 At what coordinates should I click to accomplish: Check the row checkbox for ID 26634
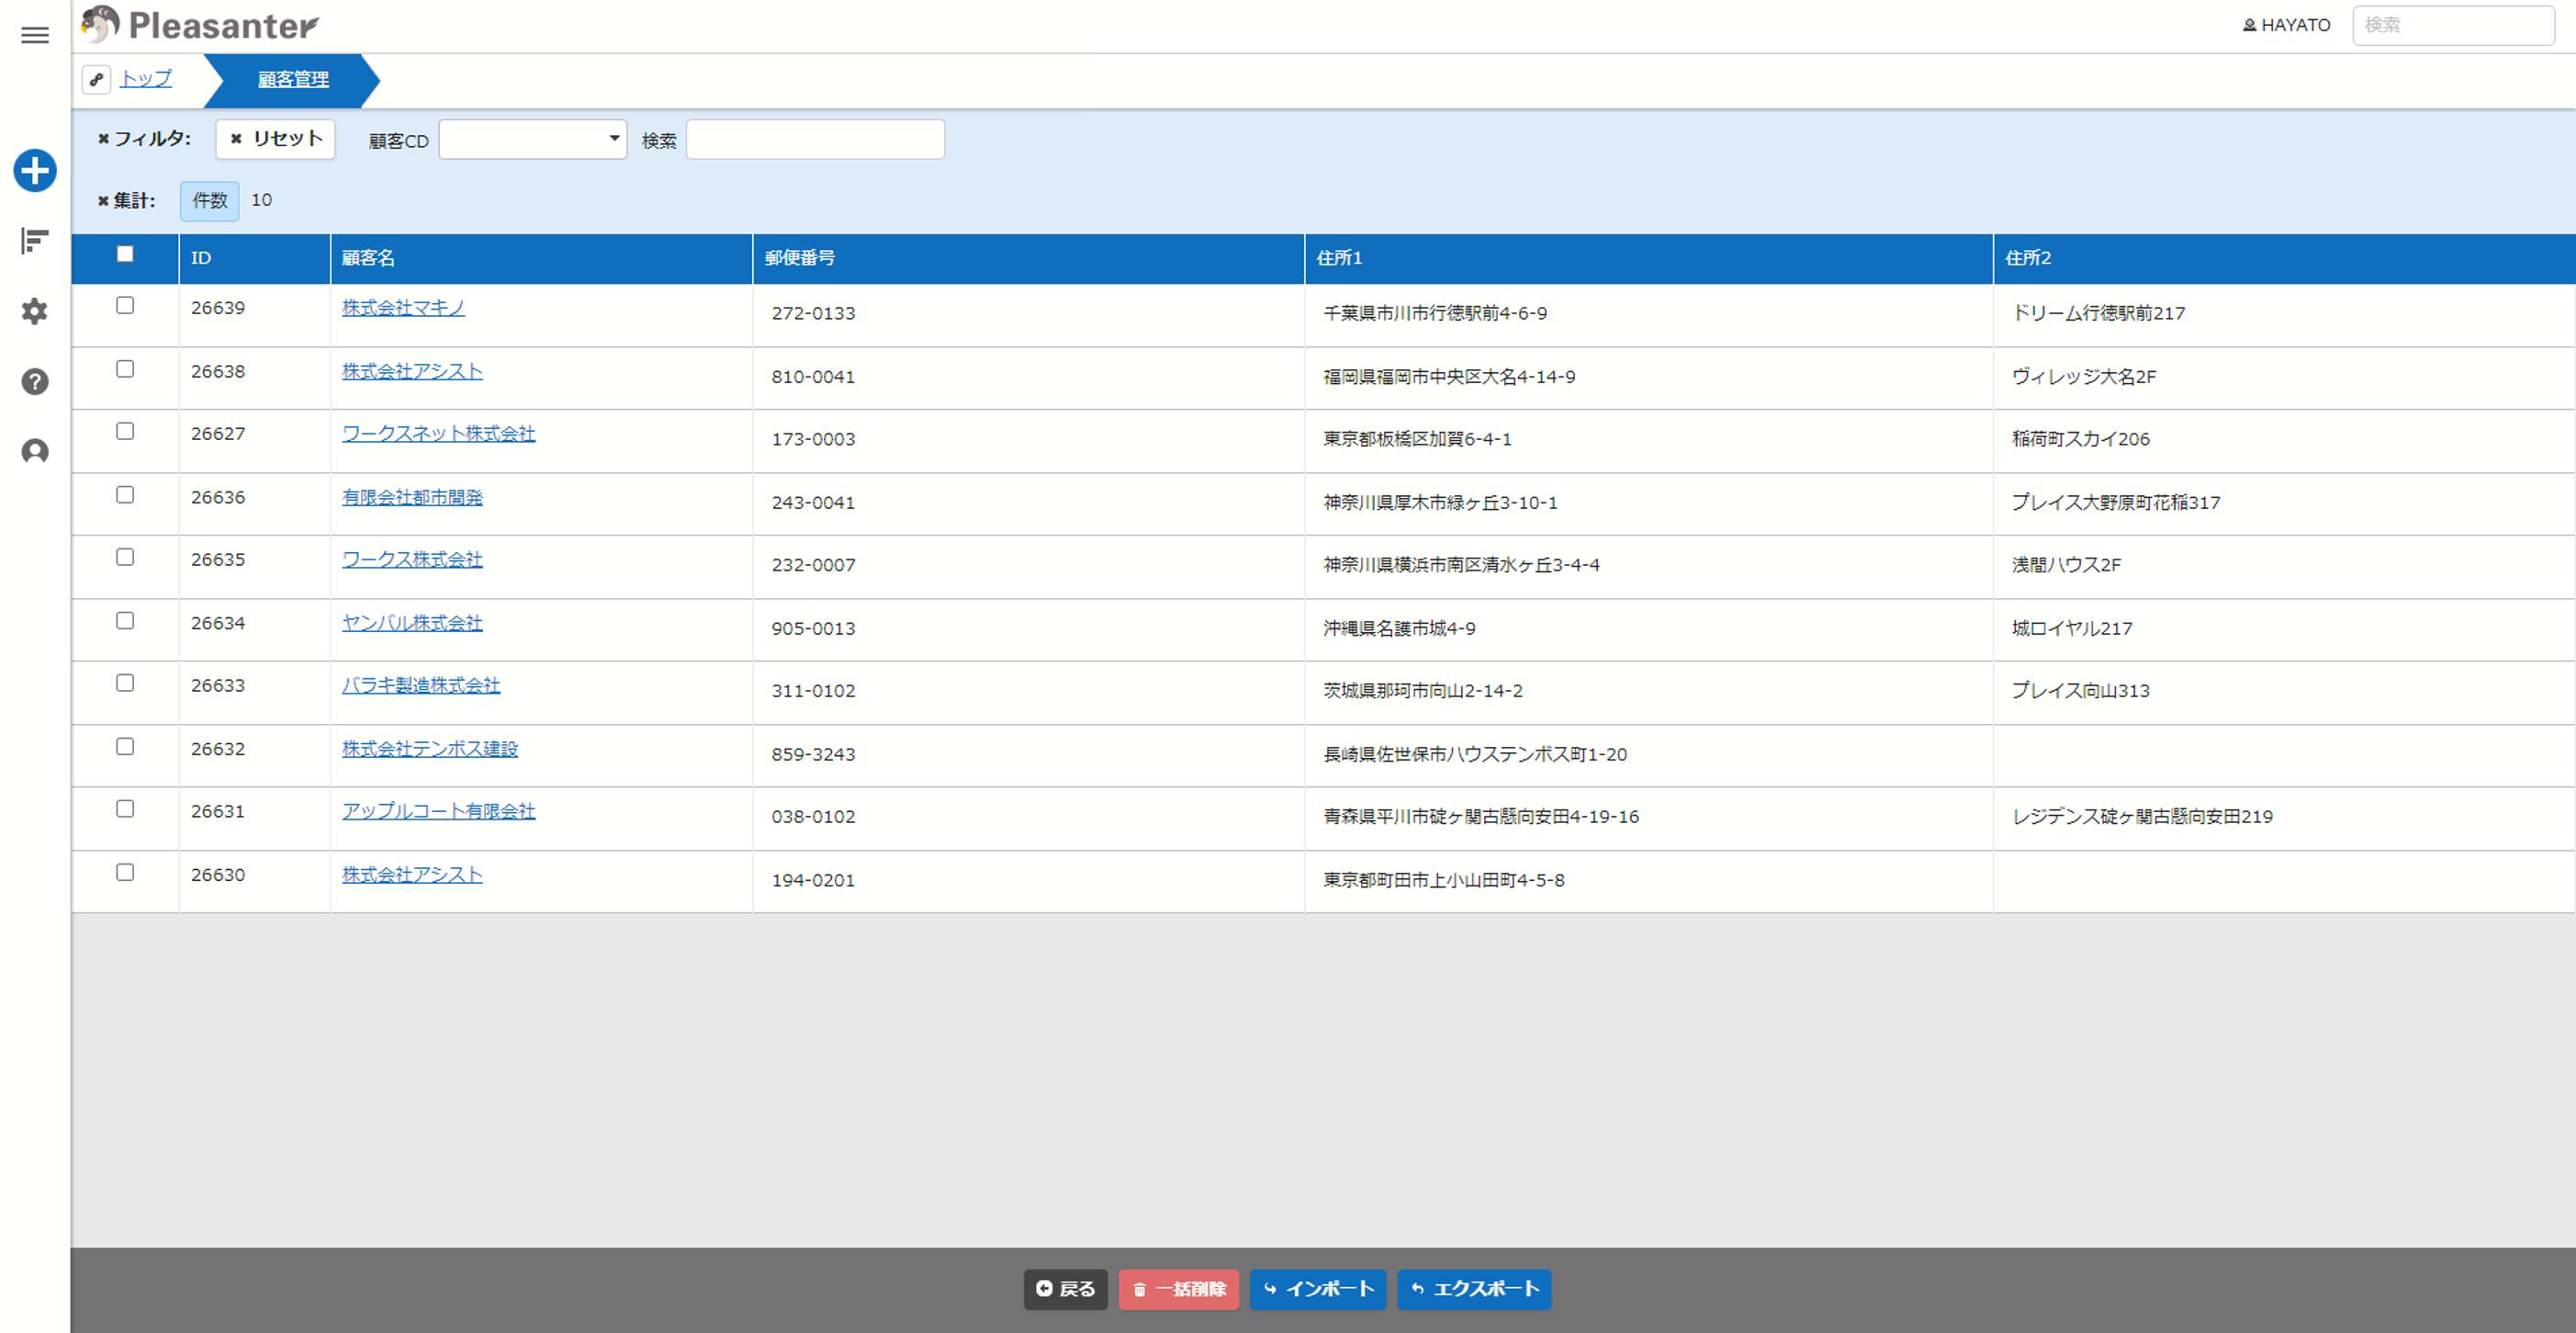click(125, 621)
